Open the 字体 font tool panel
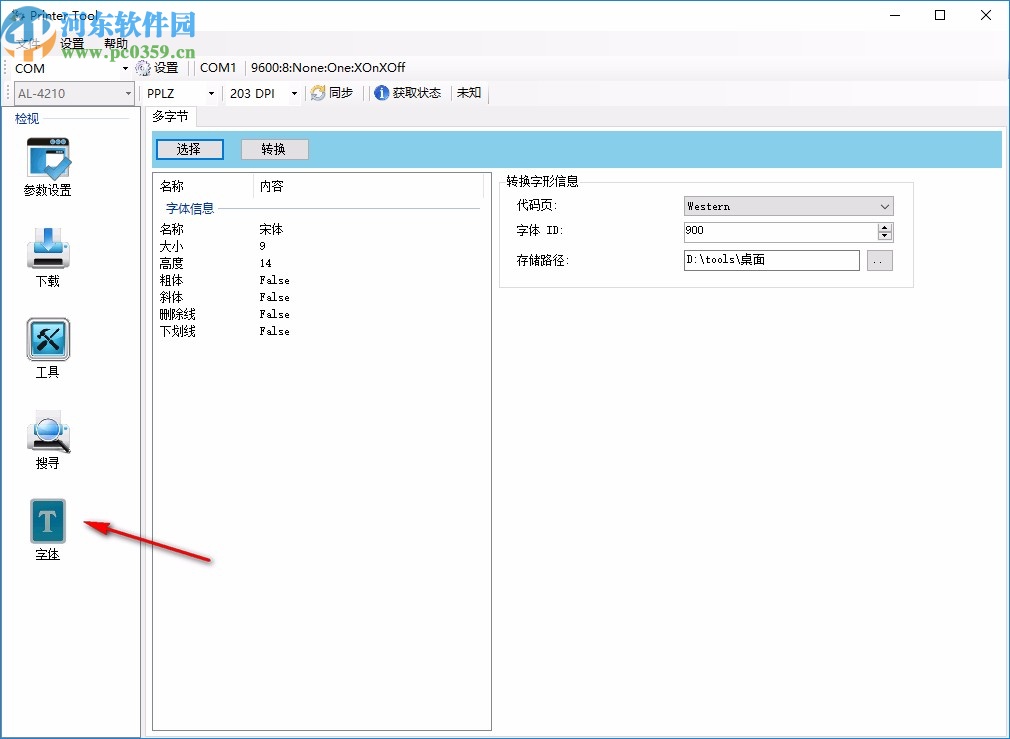This screenshot has height=739, width=1010. point(47,520)
